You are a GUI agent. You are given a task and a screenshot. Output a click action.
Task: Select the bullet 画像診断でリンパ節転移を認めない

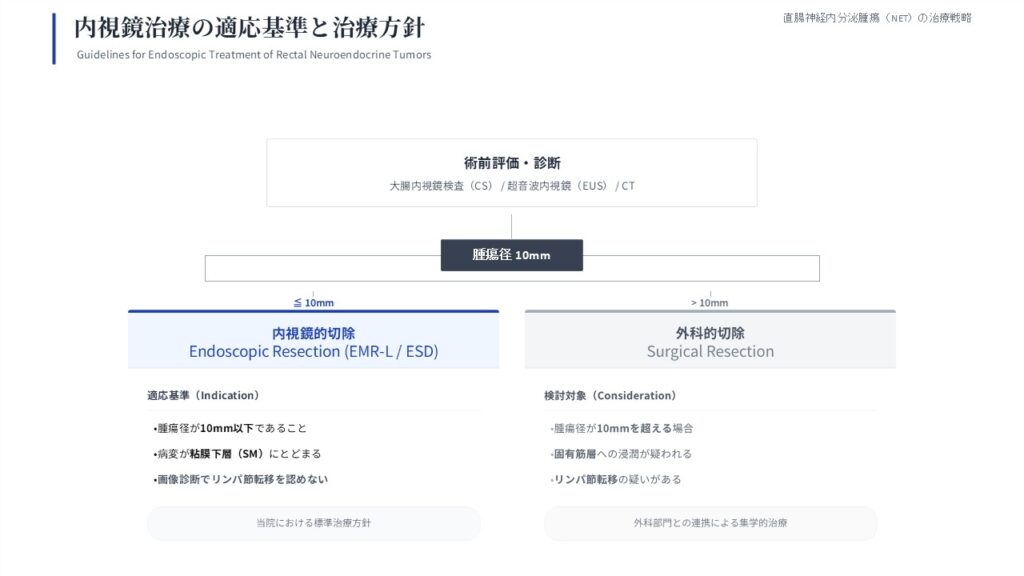(x=240, y=479)
